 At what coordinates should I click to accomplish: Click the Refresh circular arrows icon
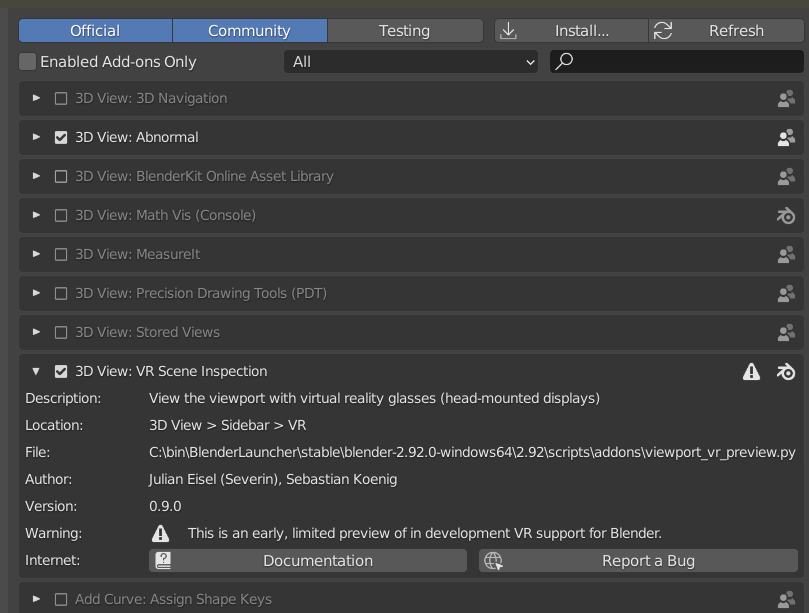661,30
